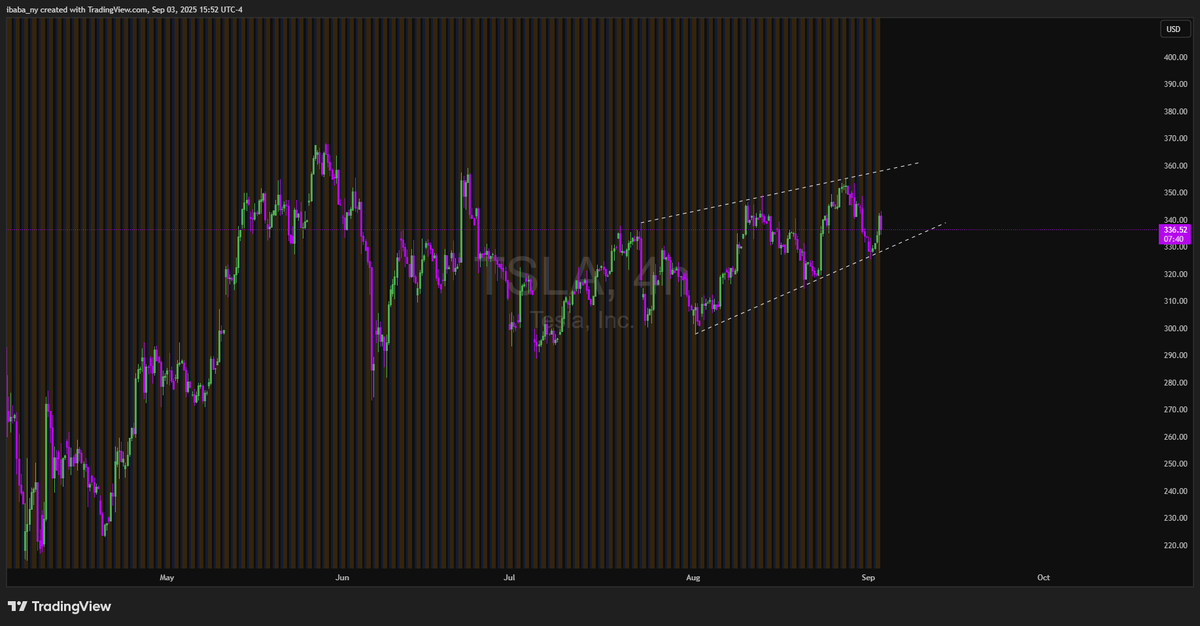Click the May label on time axis

point(167,578)
